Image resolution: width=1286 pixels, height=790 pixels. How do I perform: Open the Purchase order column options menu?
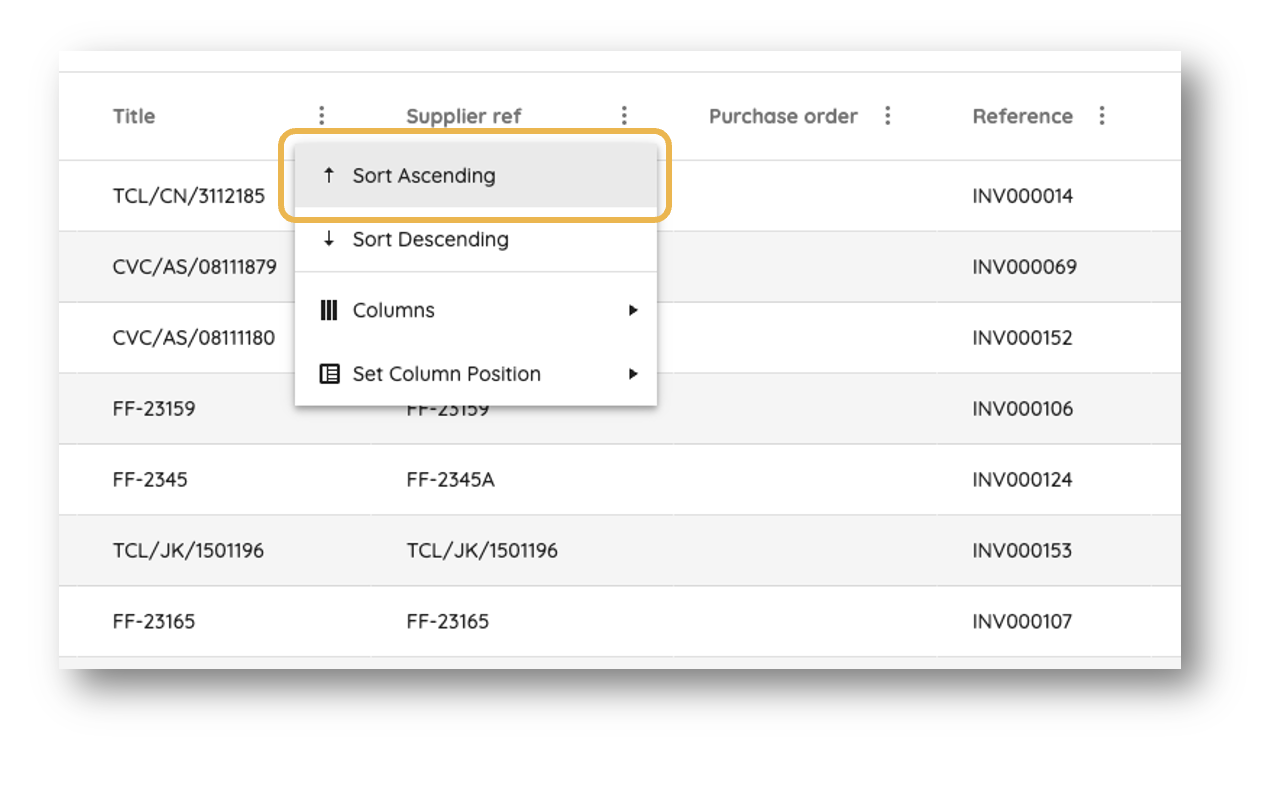coord(887,116)
